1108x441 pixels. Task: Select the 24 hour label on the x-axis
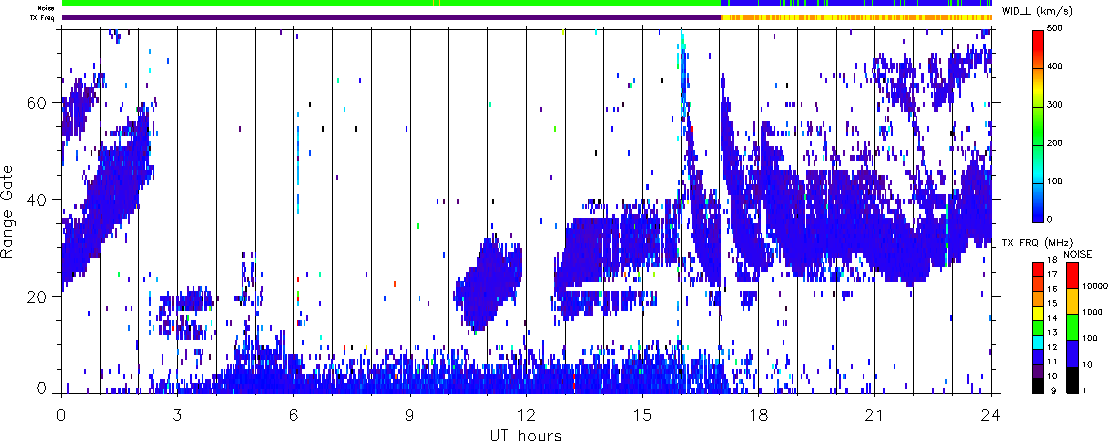point(990,413)
